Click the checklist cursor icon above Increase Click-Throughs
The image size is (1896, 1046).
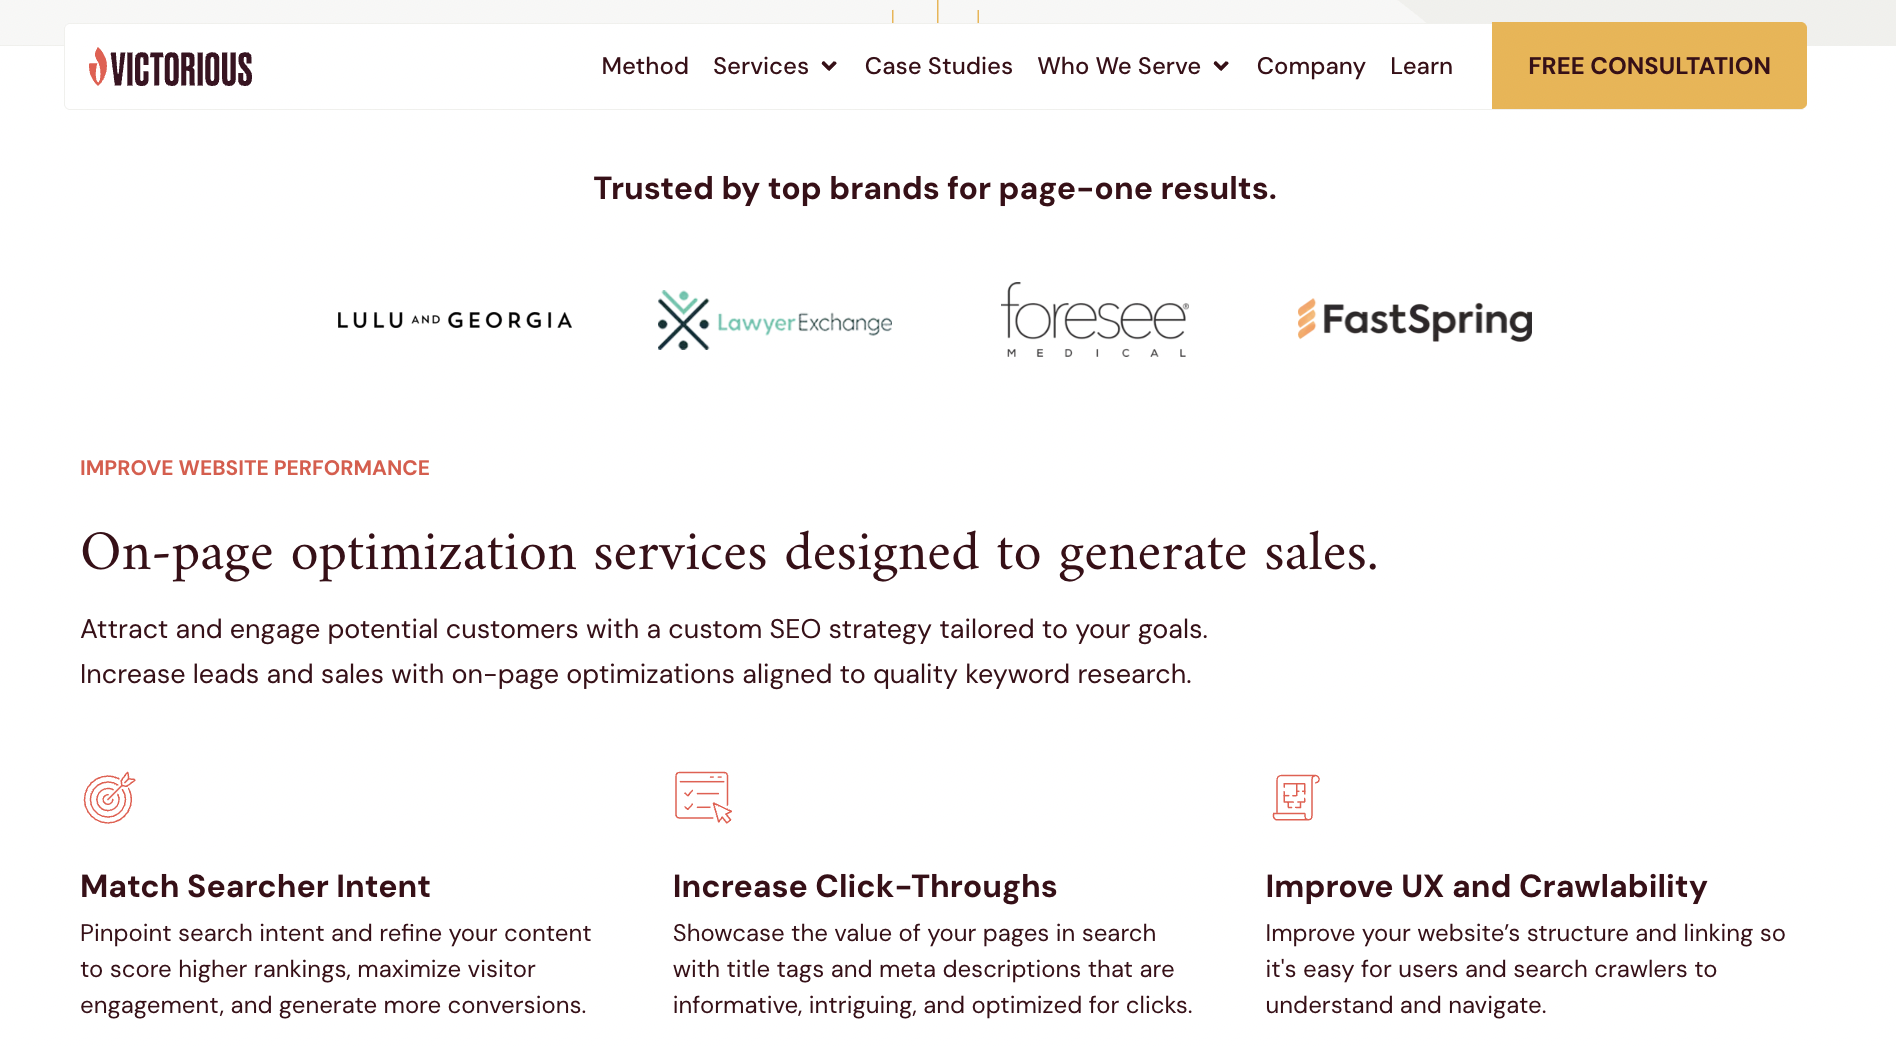[703, 797]
